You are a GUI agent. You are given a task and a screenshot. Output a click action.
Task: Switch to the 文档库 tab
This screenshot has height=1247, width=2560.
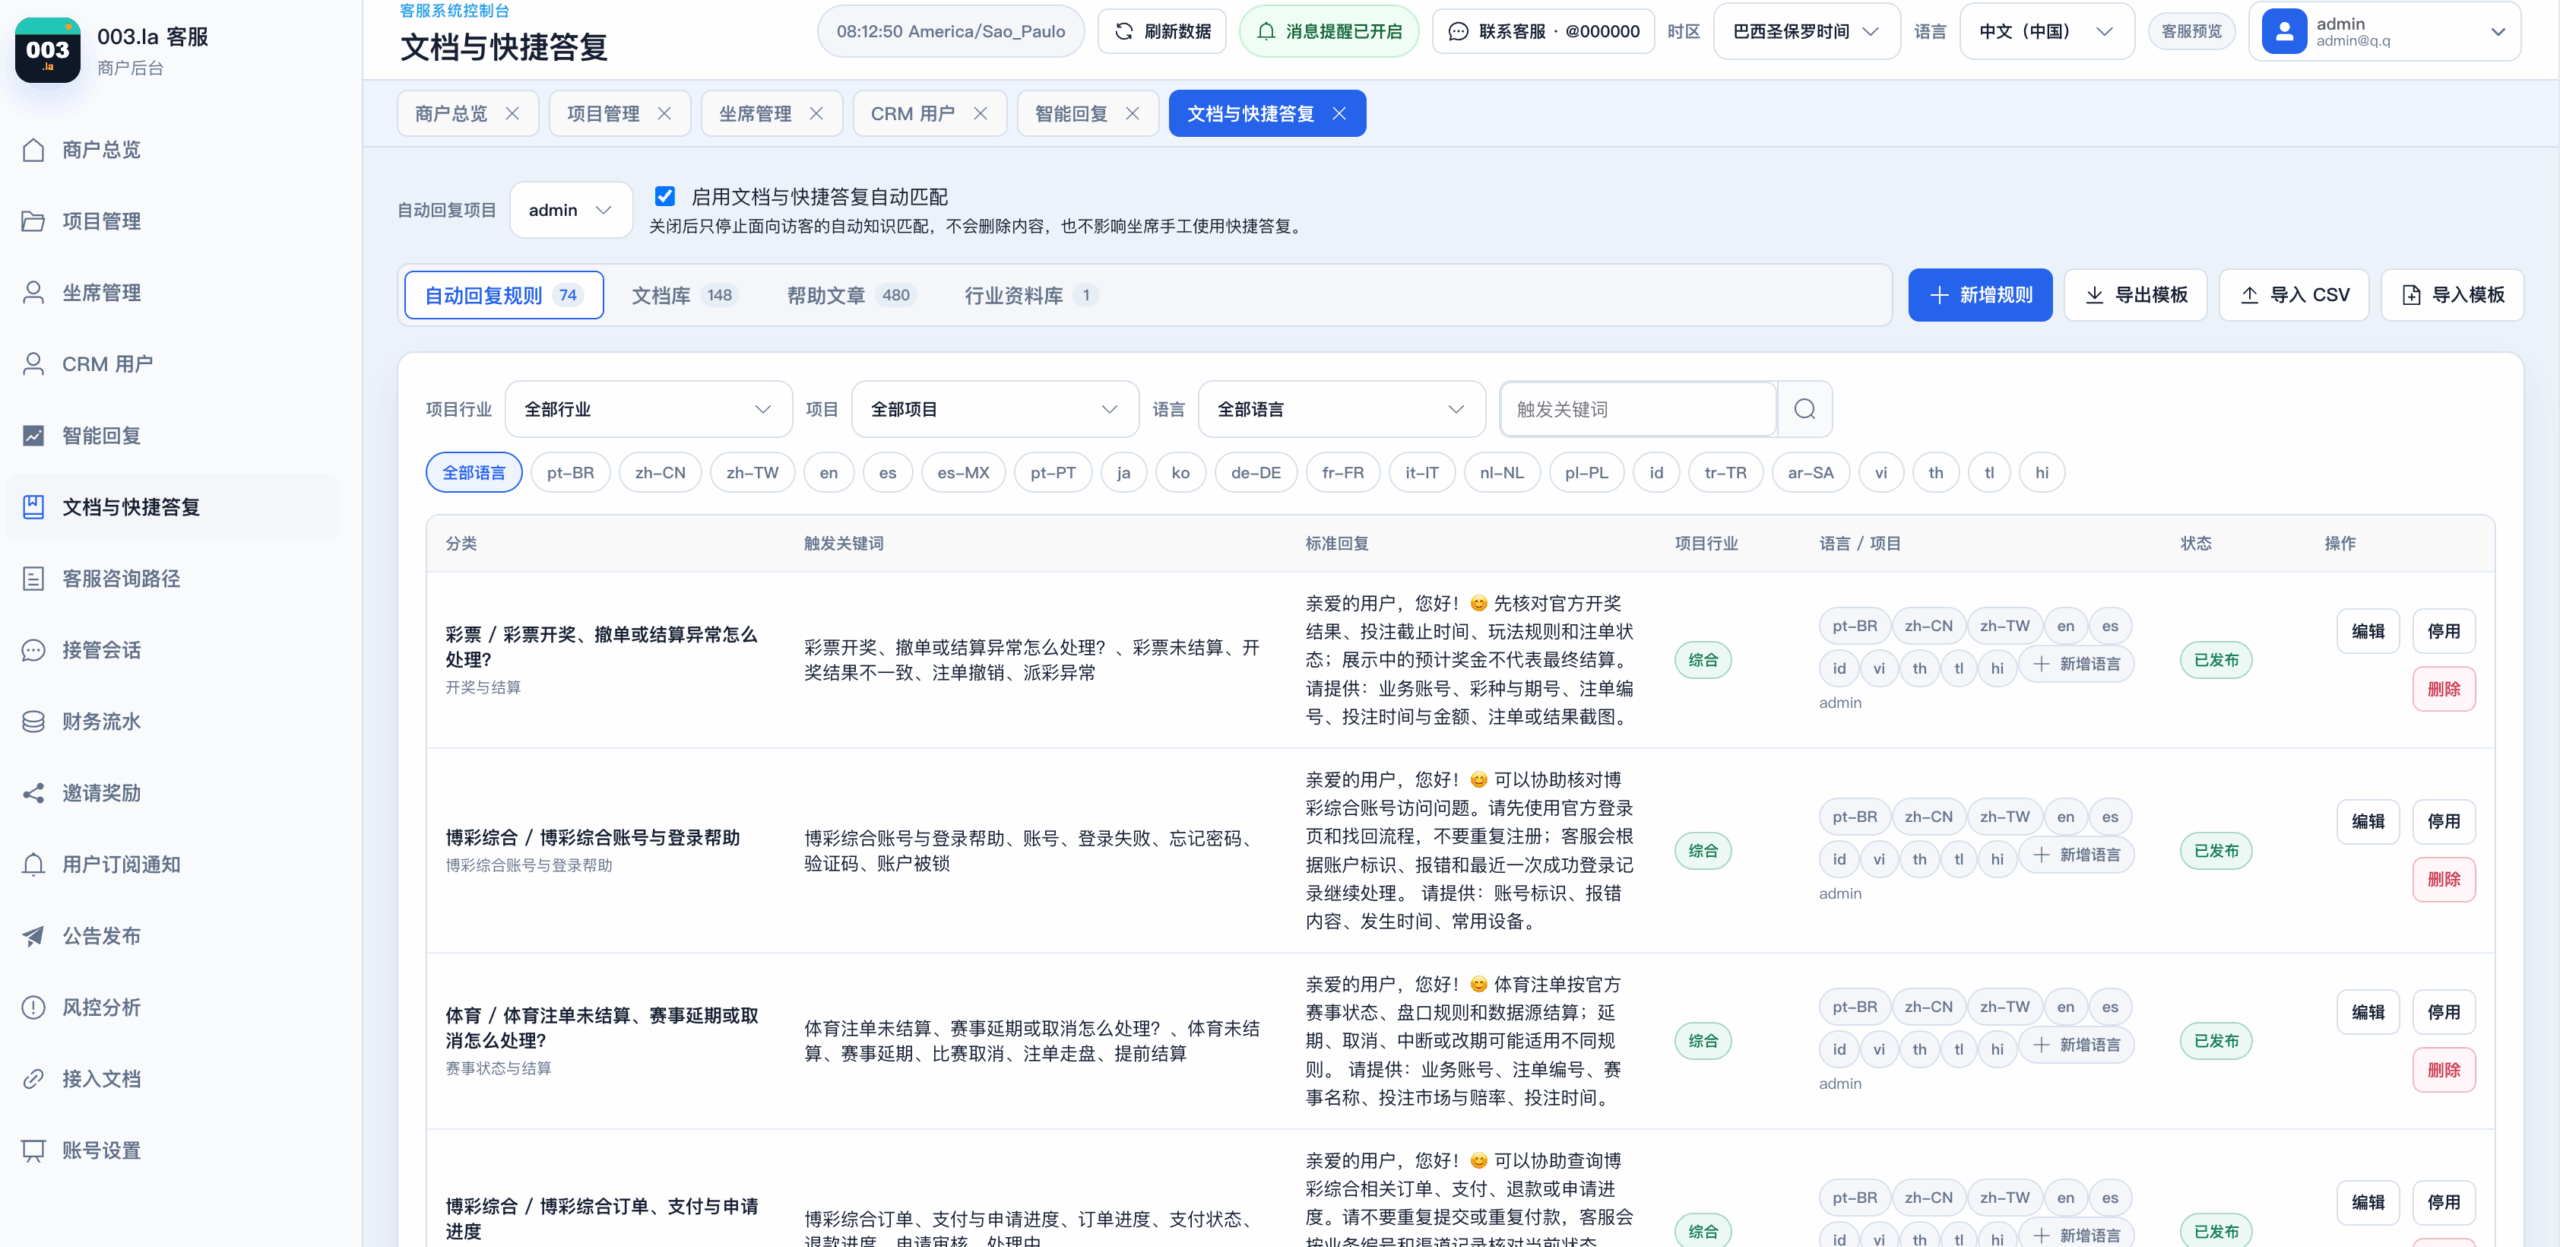[685, 295]
